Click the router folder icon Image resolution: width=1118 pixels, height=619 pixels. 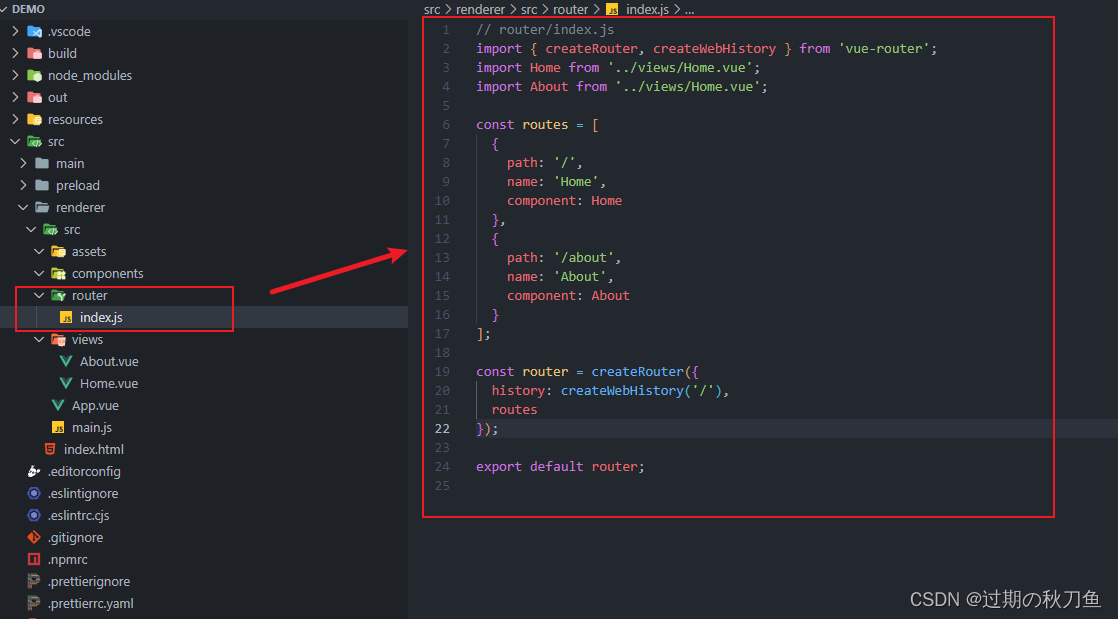[58, 296]
